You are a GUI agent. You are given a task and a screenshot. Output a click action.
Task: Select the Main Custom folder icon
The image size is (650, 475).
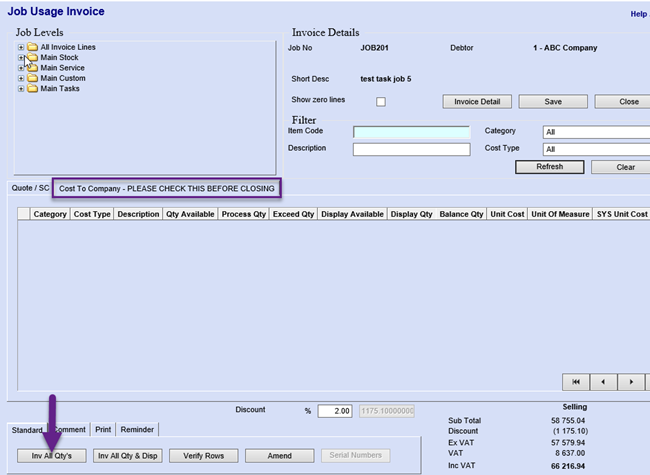33,78
